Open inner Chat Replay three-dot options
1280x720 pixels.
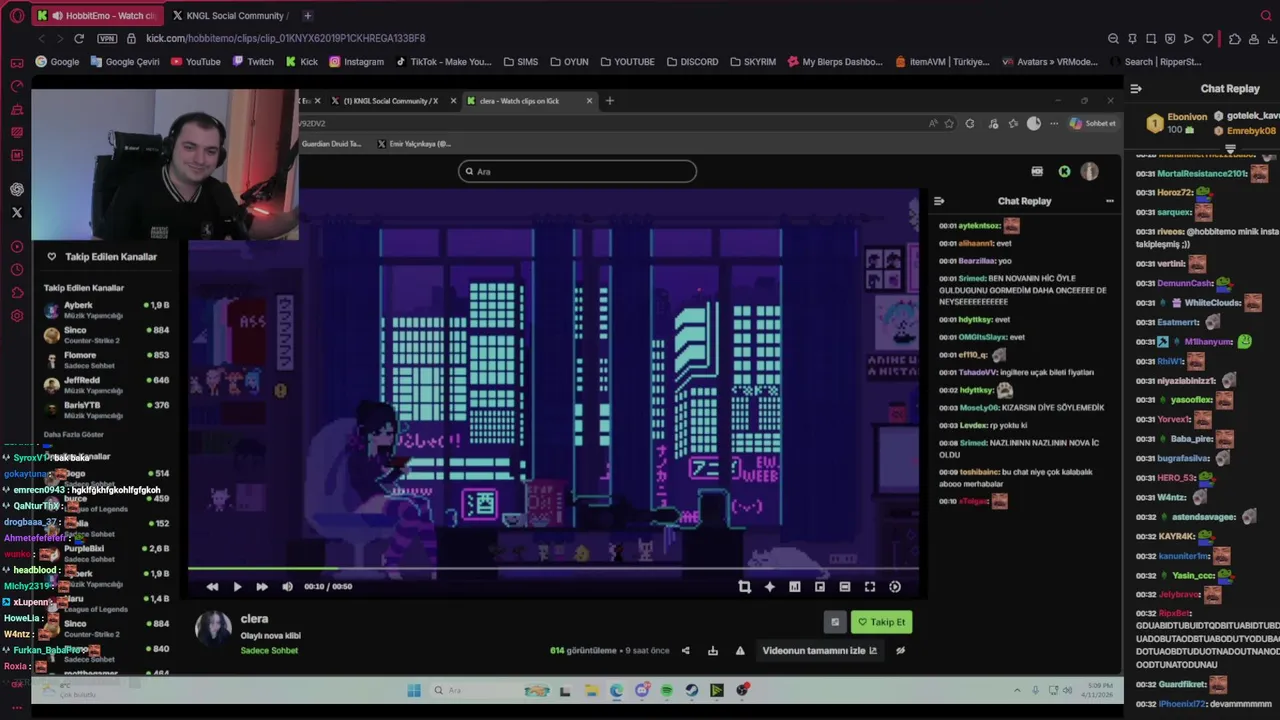tap(1109, 201)
